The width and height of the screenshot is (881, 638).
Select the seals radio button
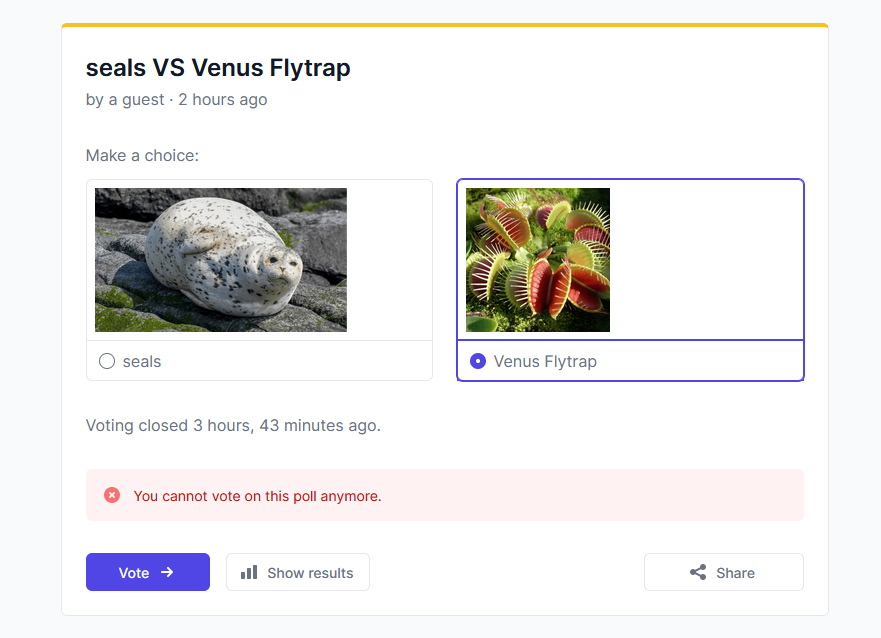(107, 361)
